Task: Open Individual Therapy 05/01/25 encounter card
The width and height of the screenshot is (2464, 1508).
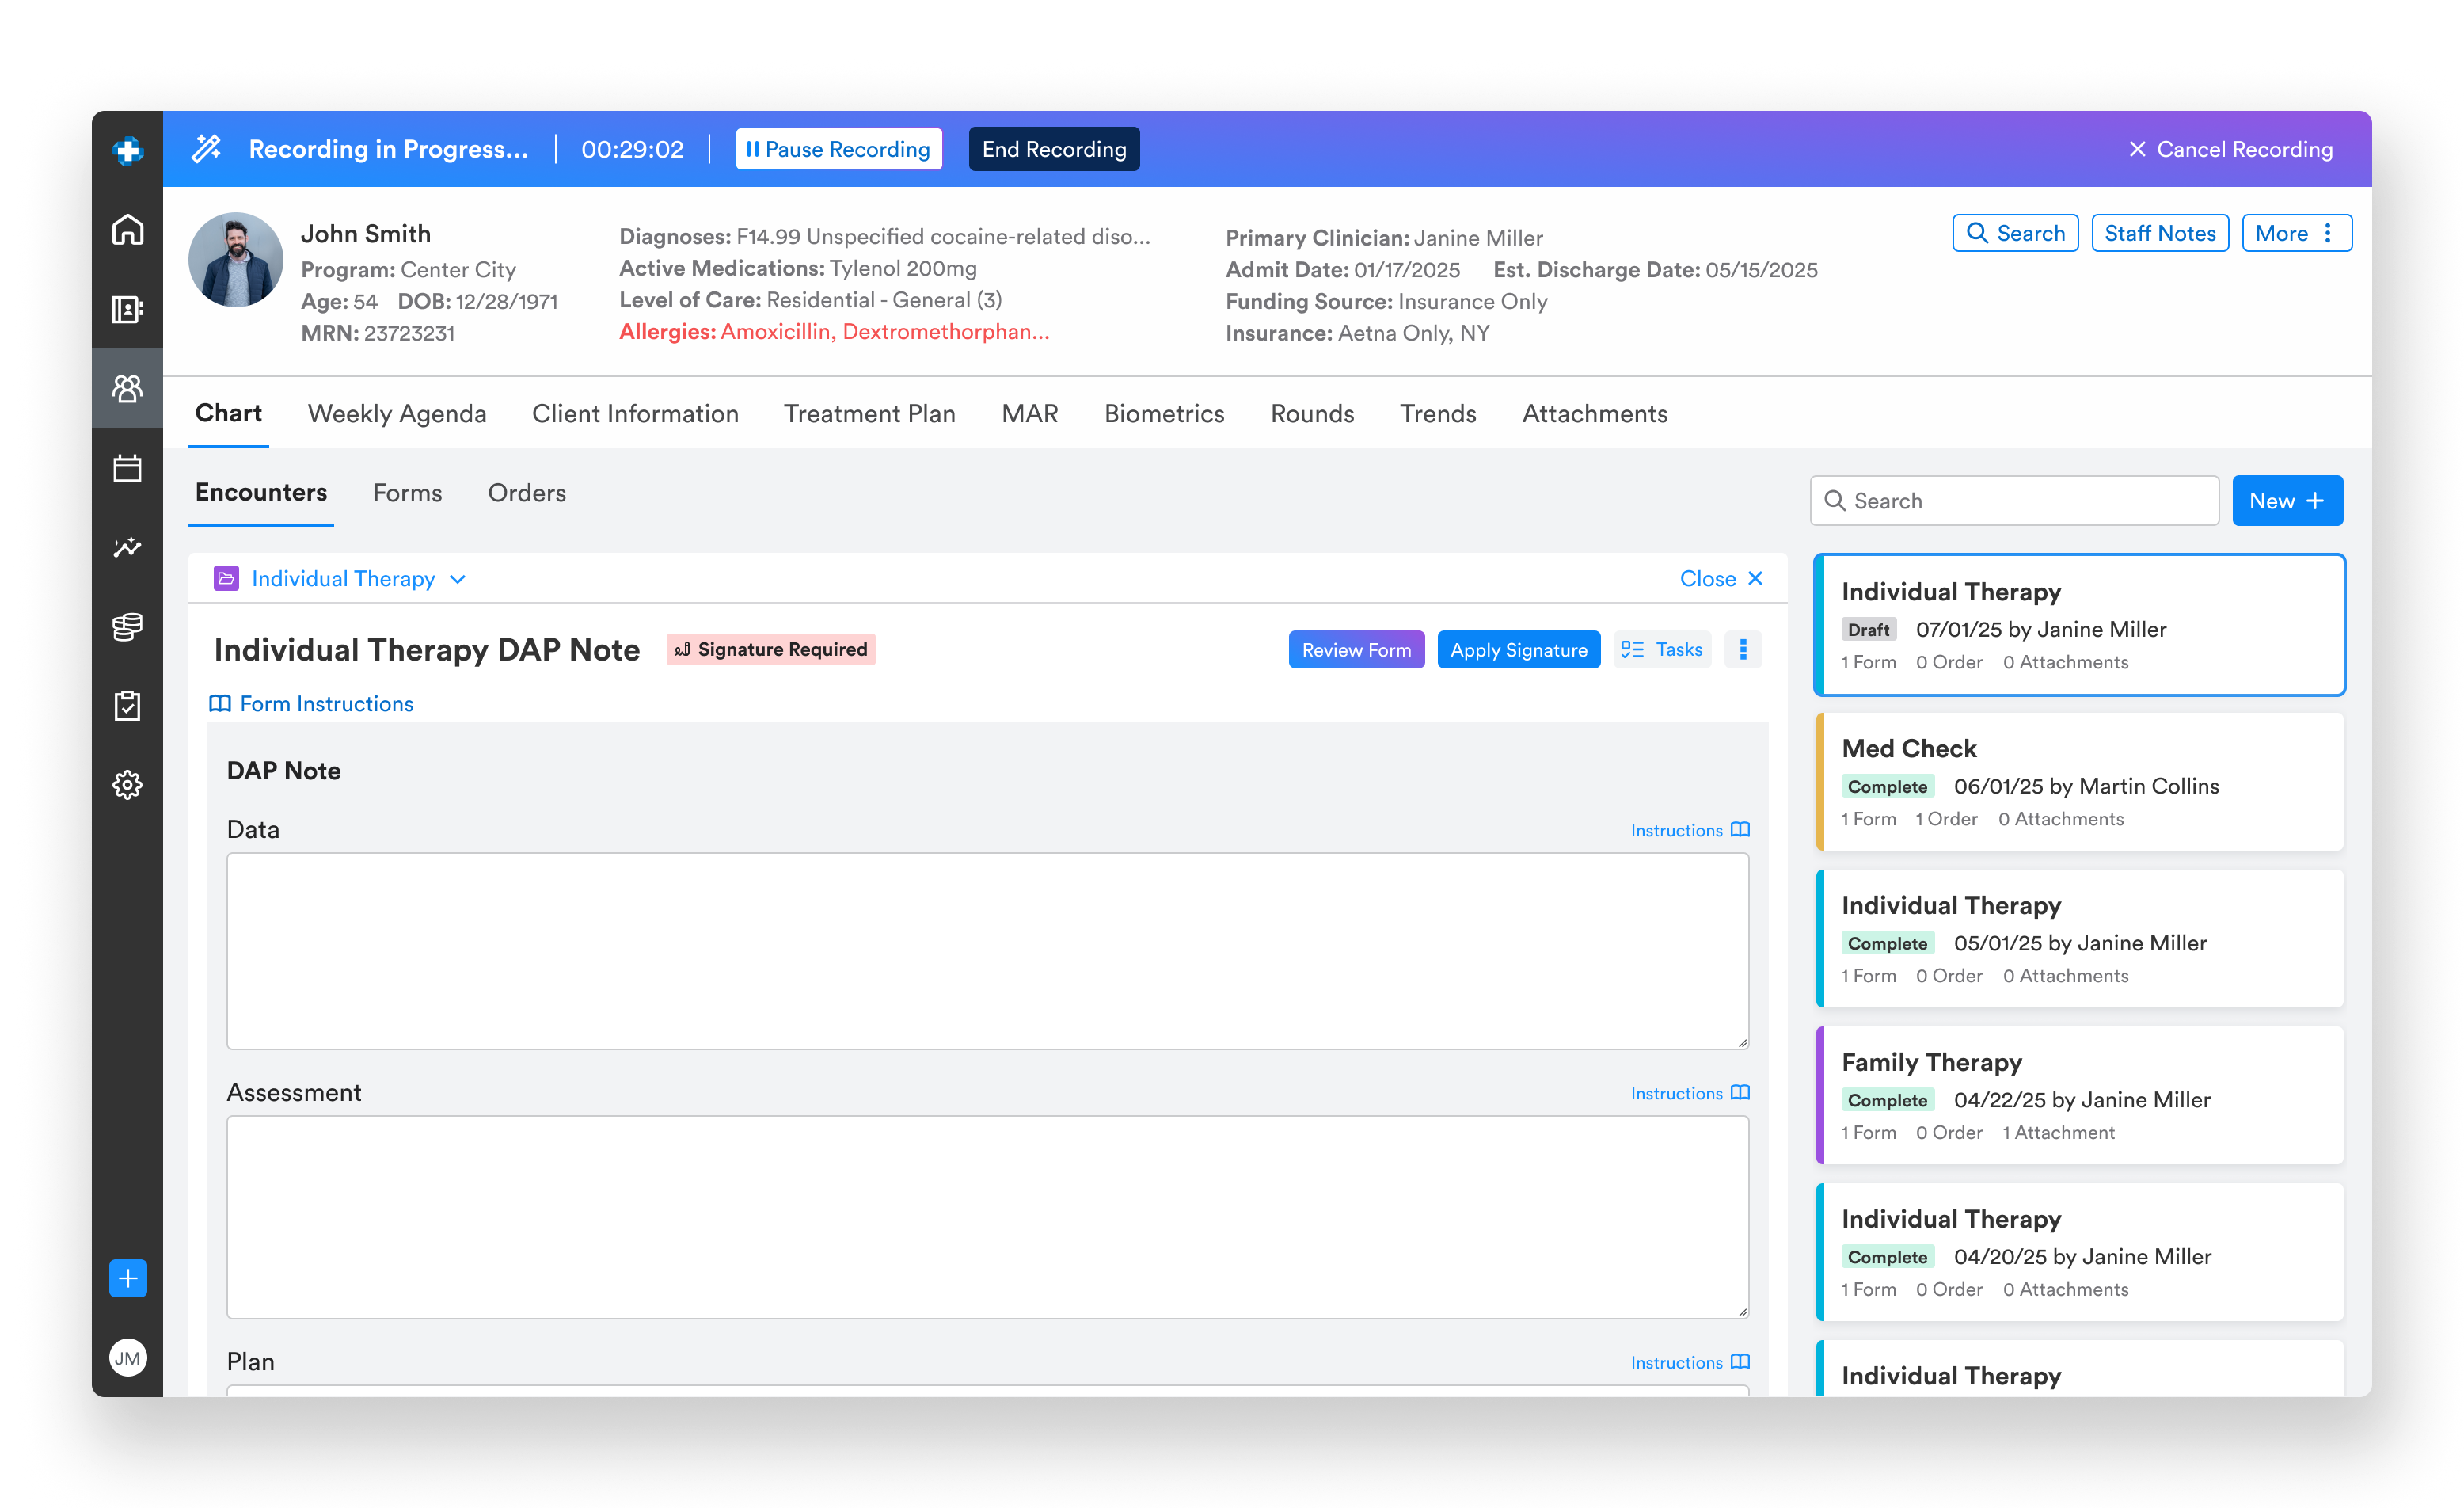Action: point(2079,938)
